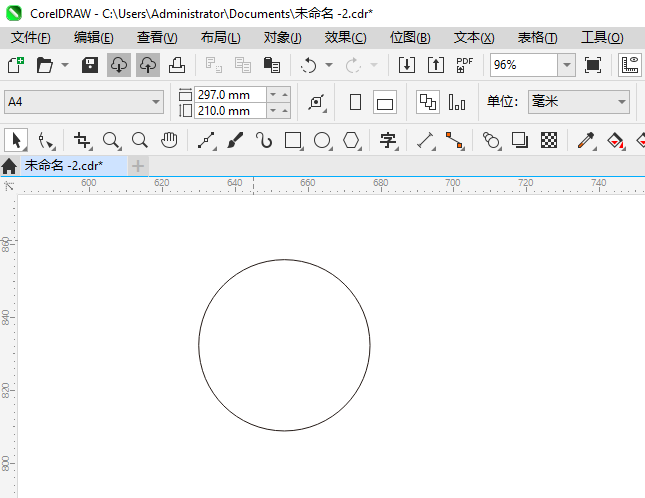
Task: Open the 对象(J) menu
Action: [x=283, y=38]
